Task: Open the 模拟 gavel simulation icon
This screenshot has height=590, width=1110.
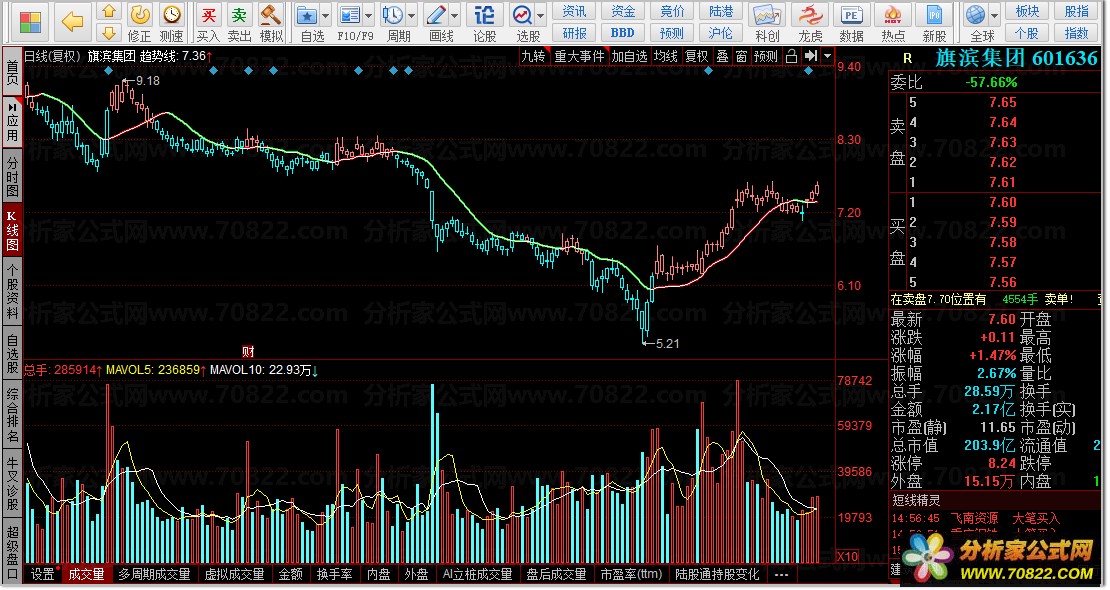Action: coord(271,15)
